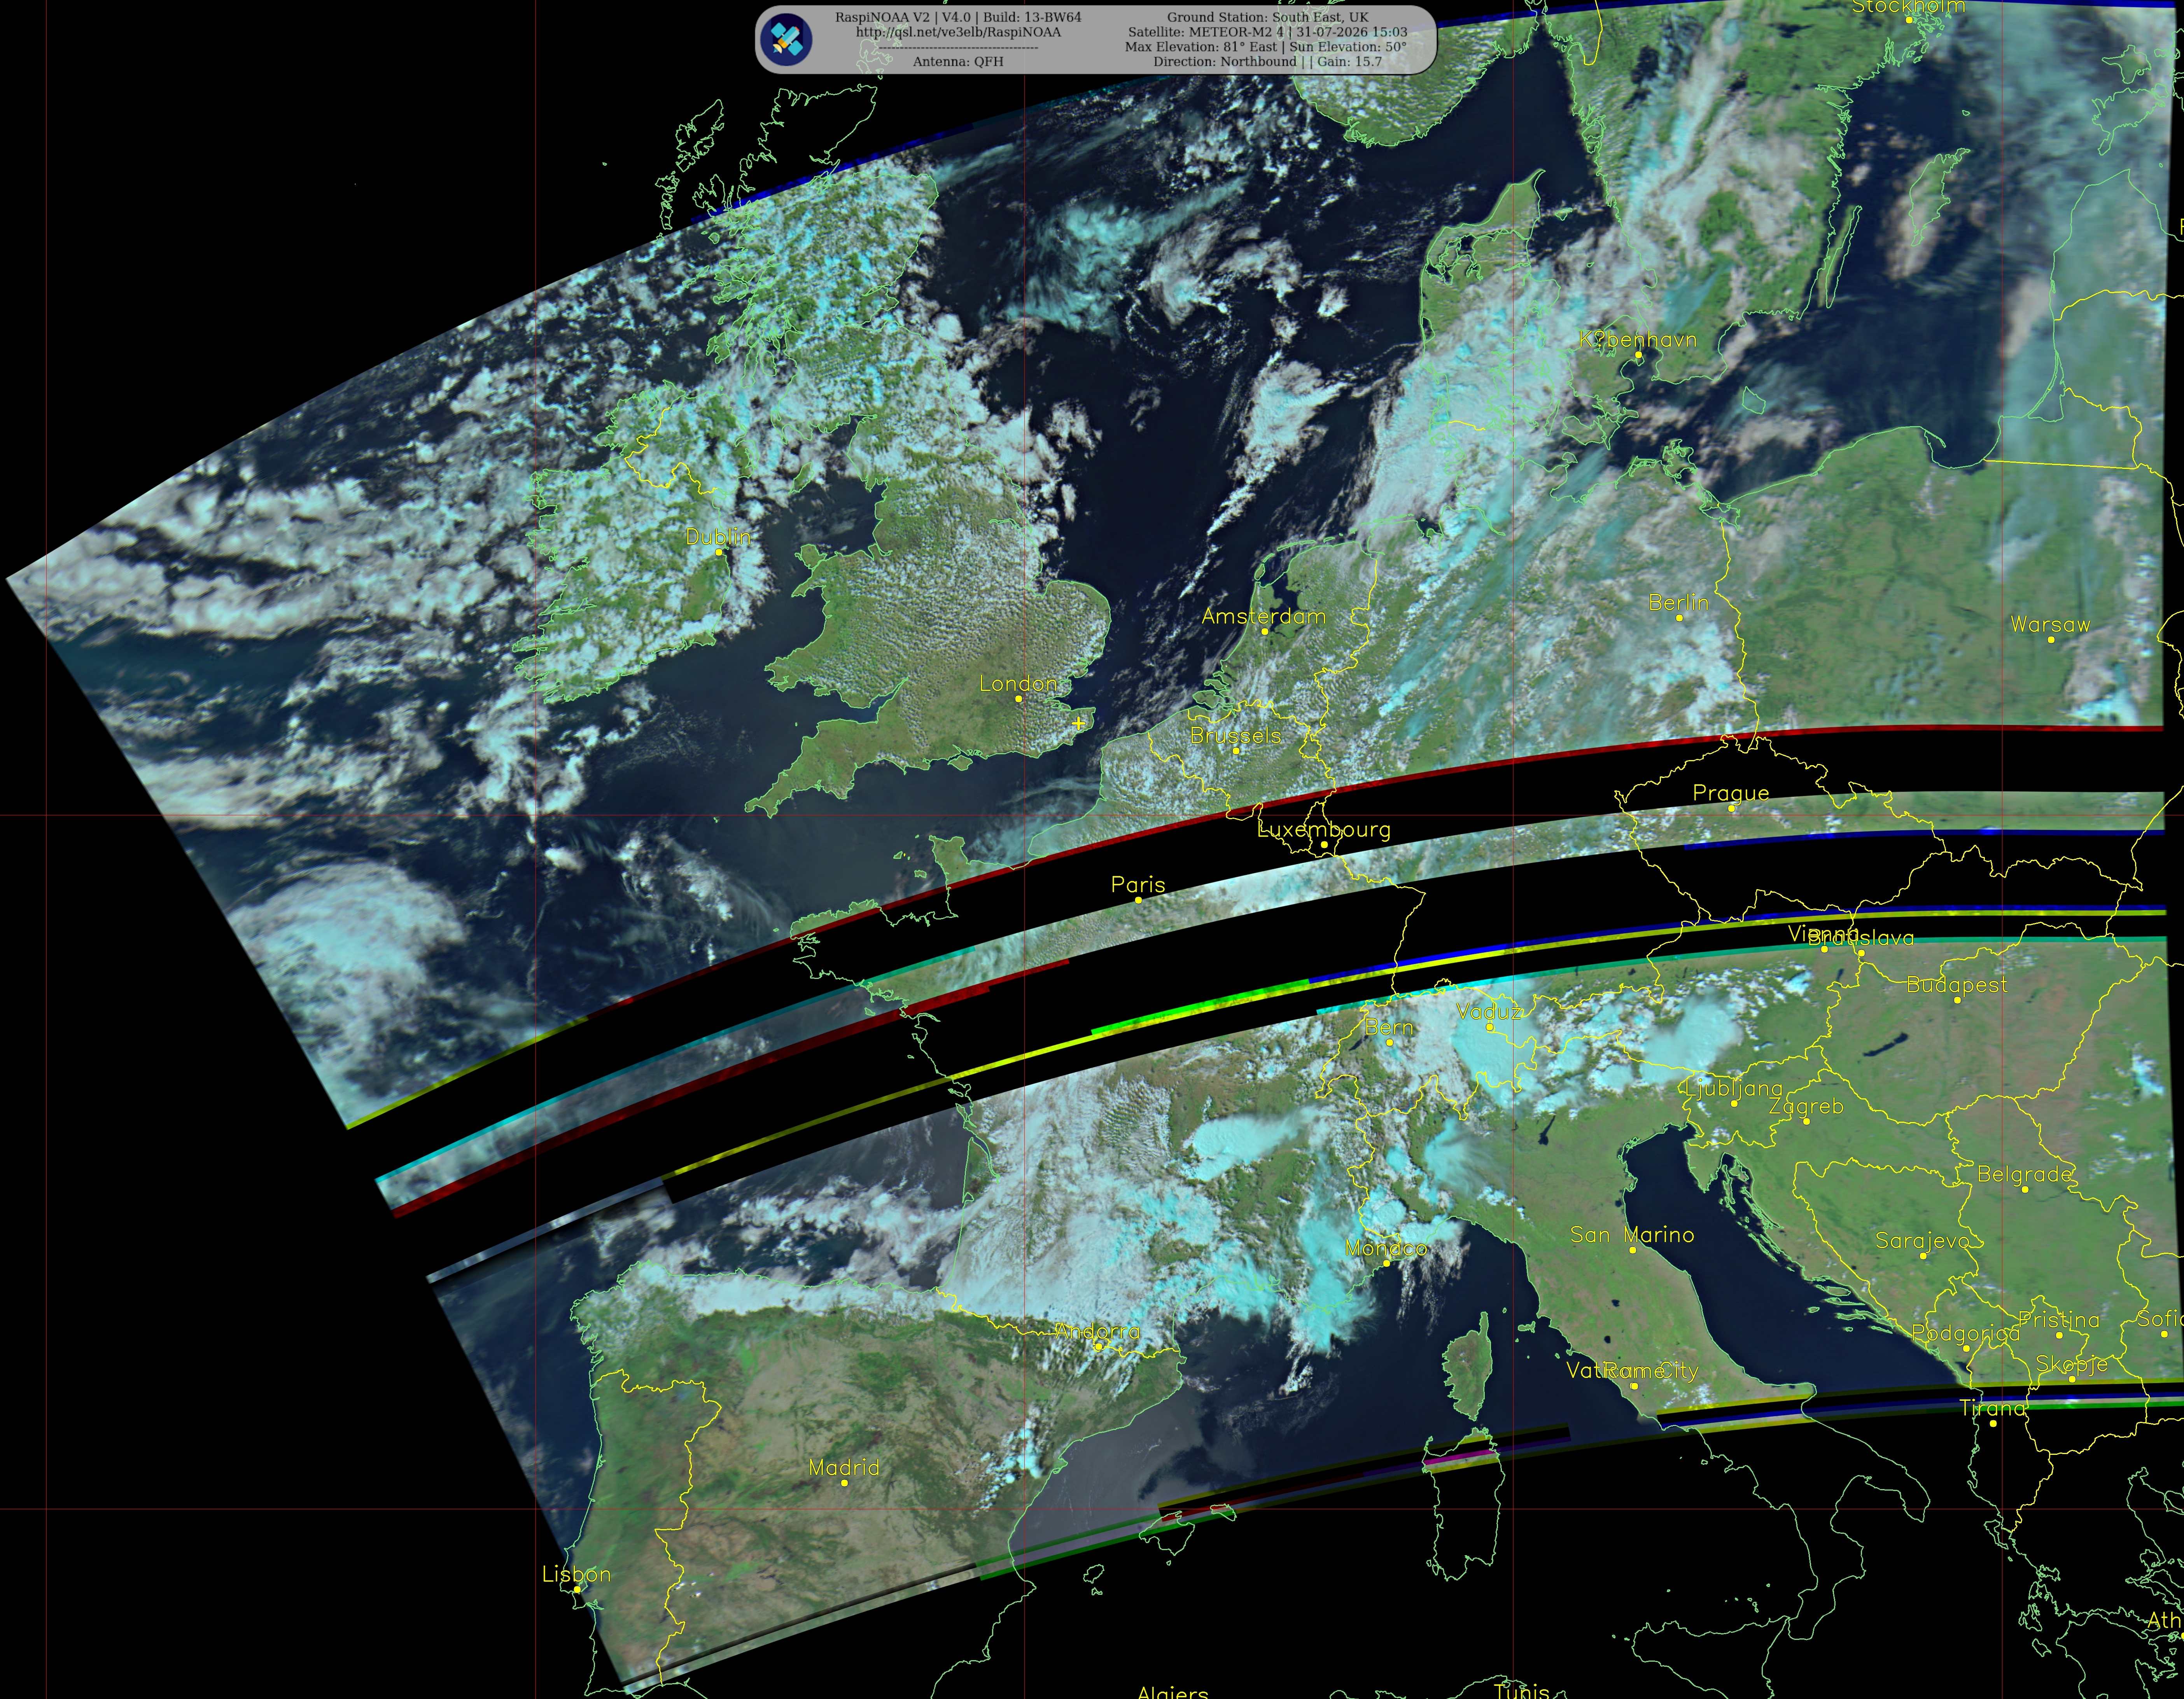This screenshot has height=1699, width=2184.
Task: Click the Brussels city label
Action: [1236, 736]
